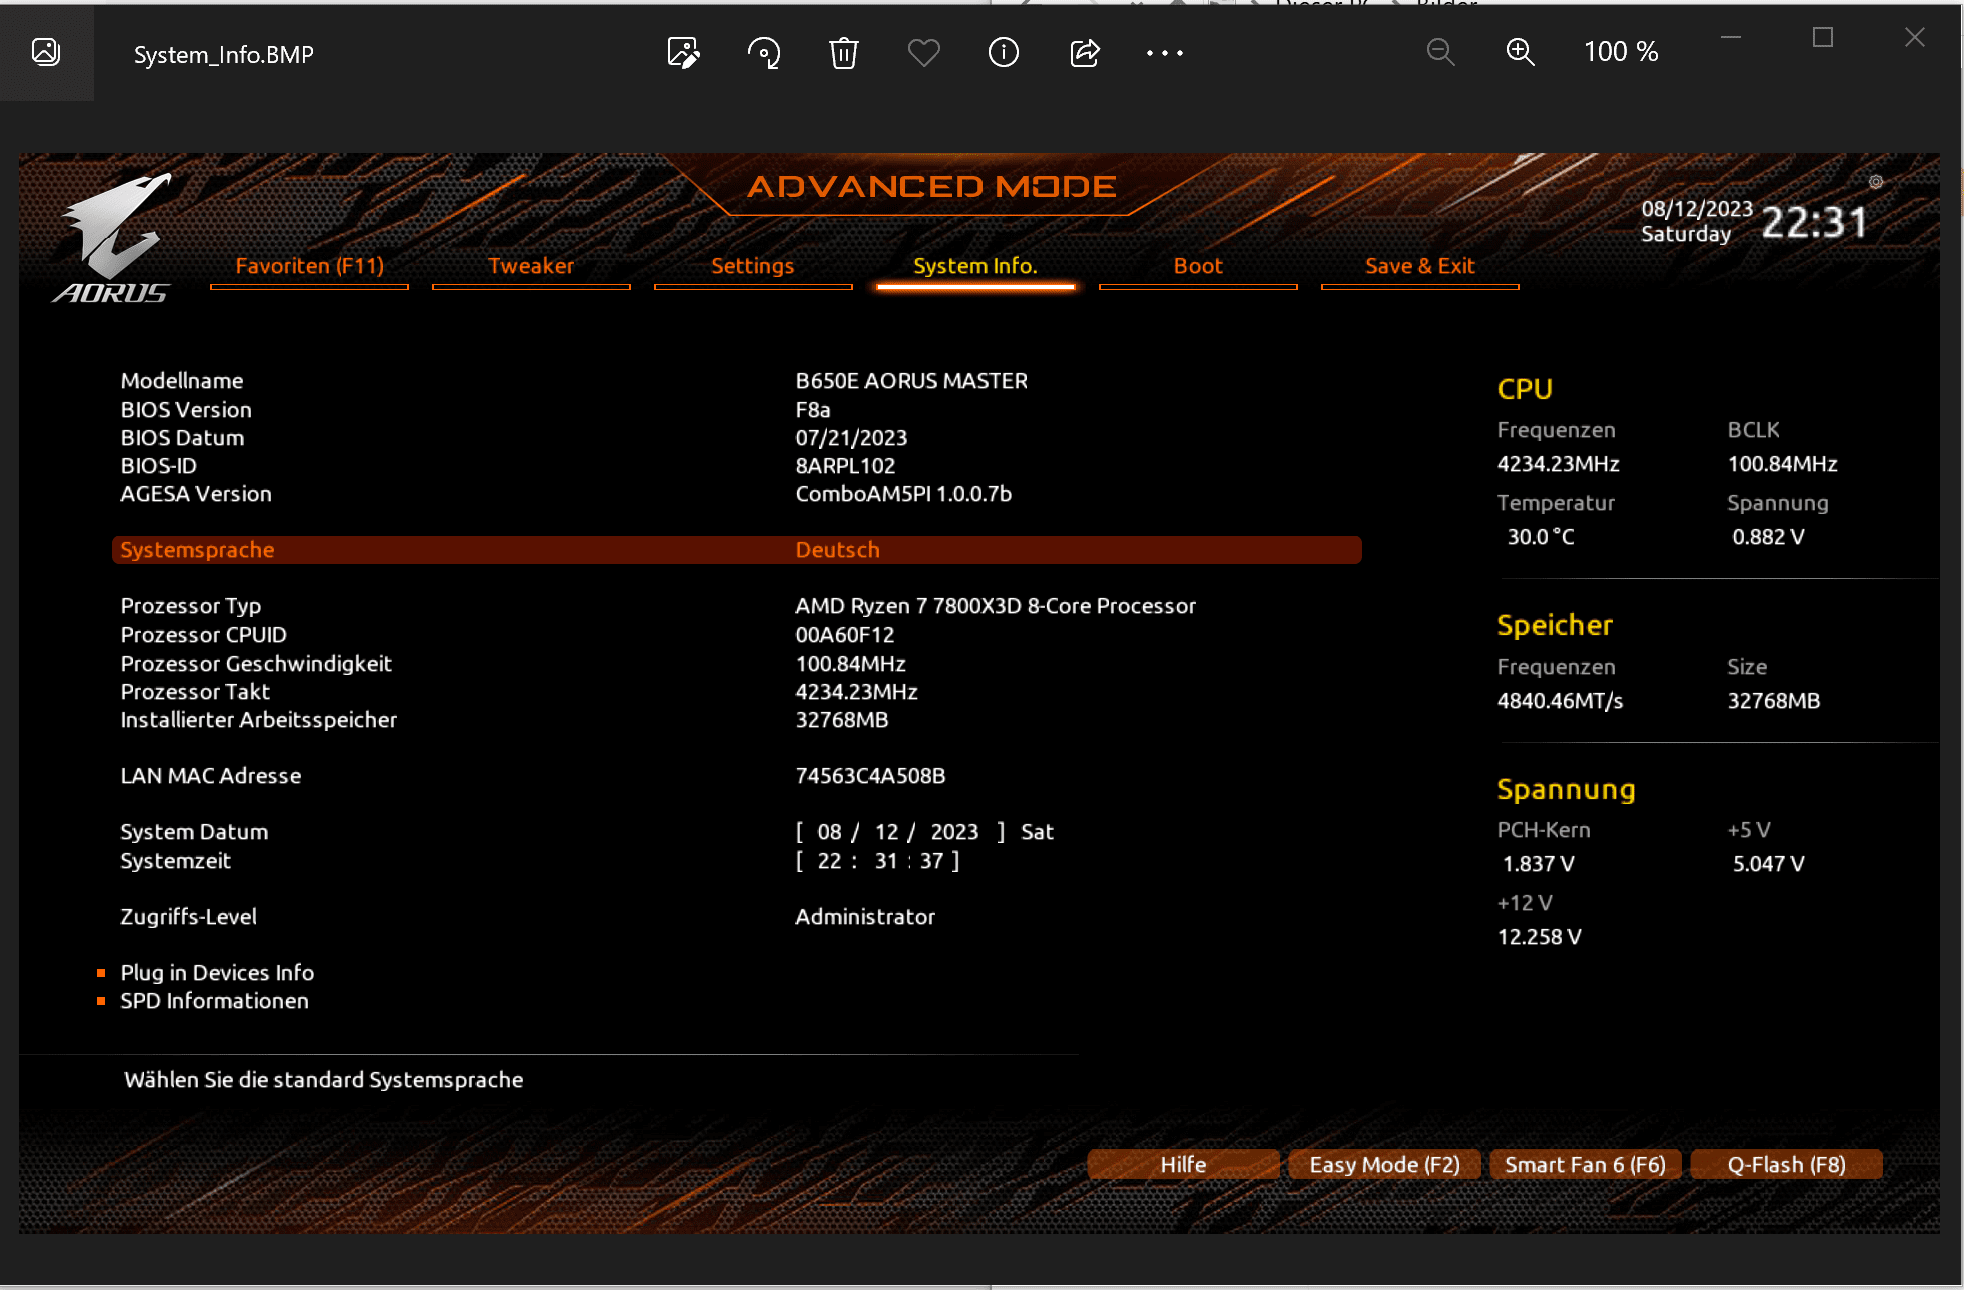The height and width of the screenshot is (1290, 1964).
Task: Mark image as favorite with heart icon
Action: coord(923,52)
